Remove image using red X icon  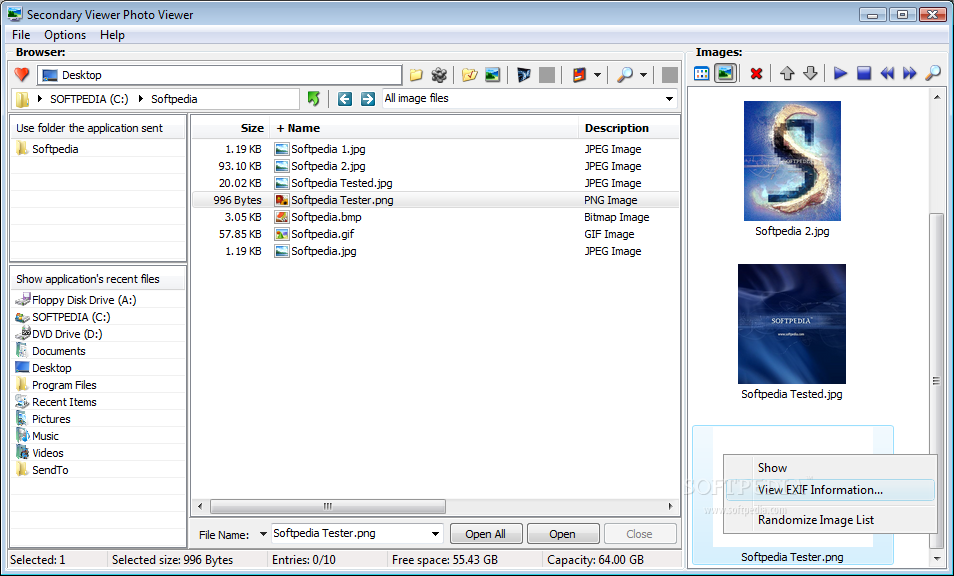(x=756, y=74)
